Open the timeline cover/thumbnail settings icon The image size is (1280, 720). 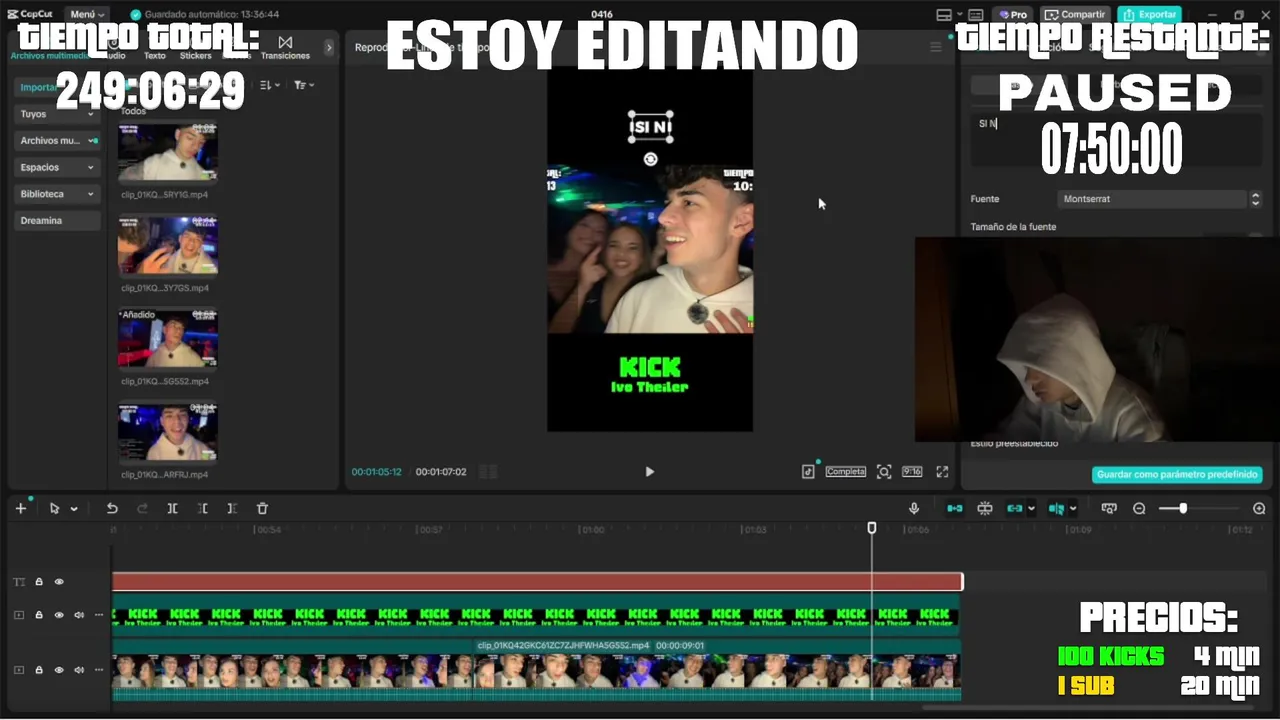click(x=1109, y=508)
